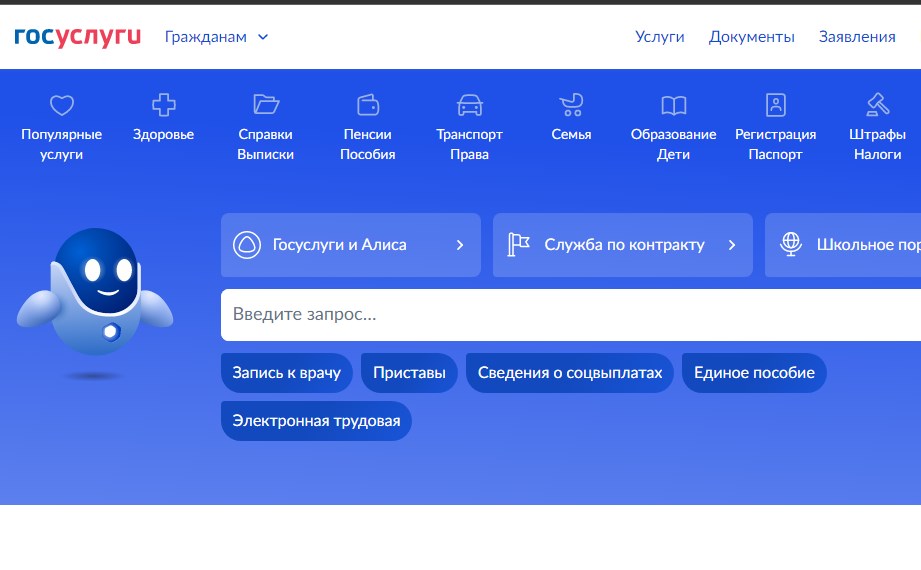Expand the chevron next to Гражданам
This screenshot has height=570, width=921.
pos(263,37)
